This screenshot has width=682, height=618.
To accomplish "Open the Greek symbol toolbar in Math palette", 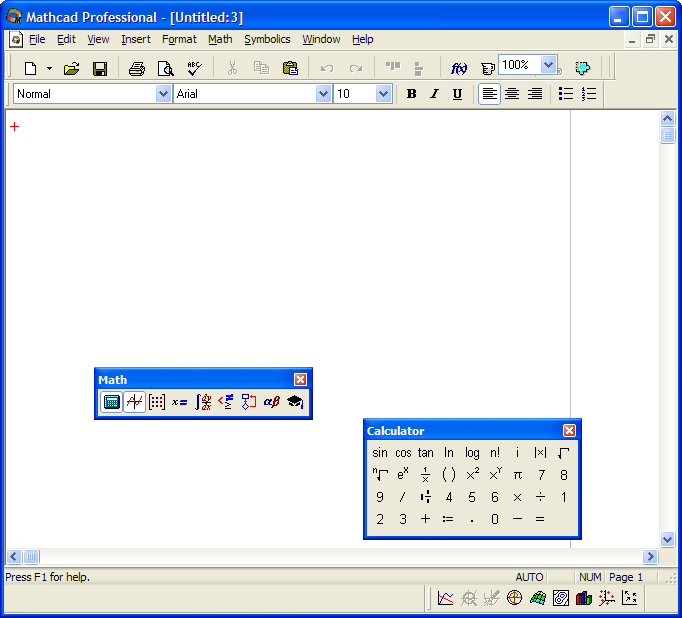I will (272, 402).
